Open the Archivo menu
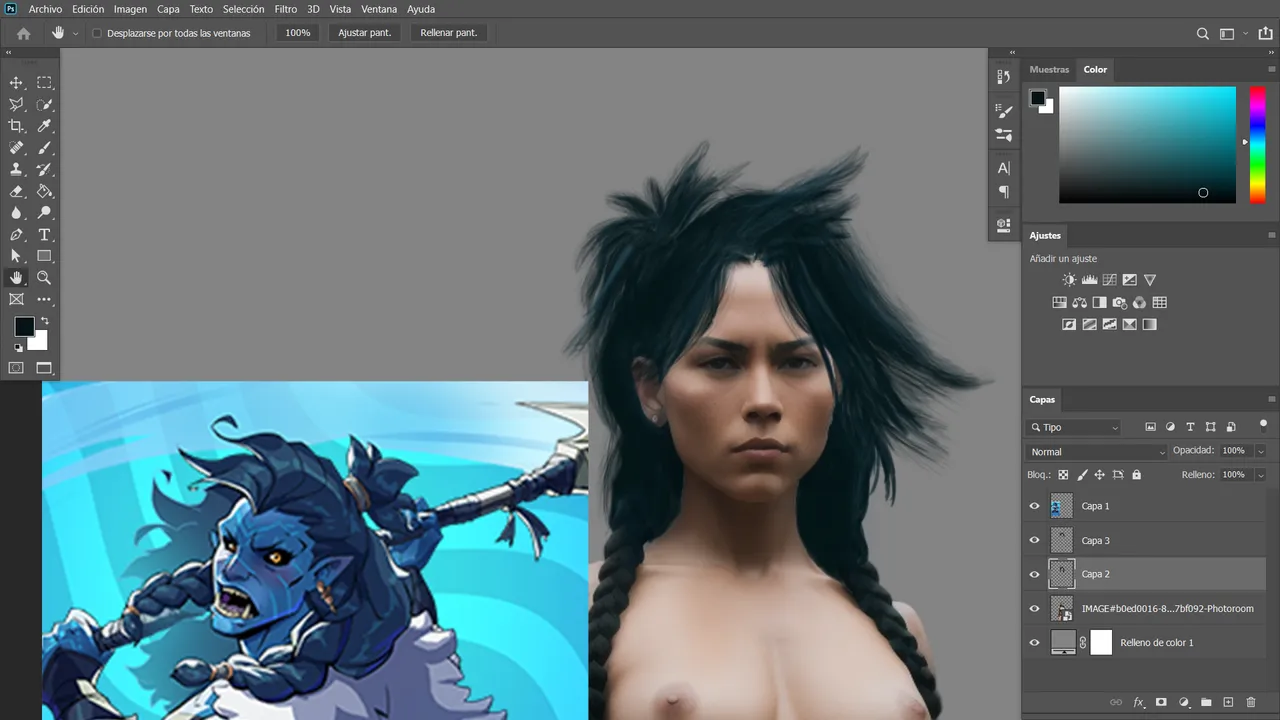 45,9
